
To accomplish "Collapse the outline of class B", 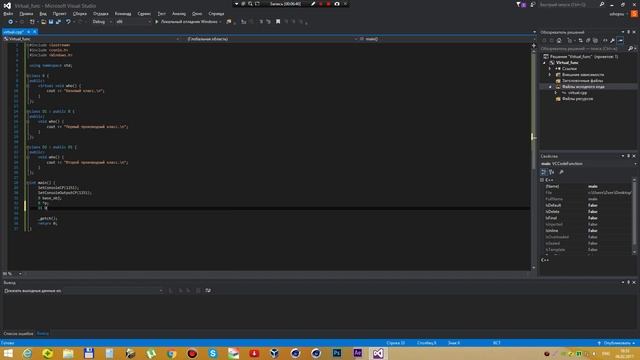I will (x=28, y=76).
